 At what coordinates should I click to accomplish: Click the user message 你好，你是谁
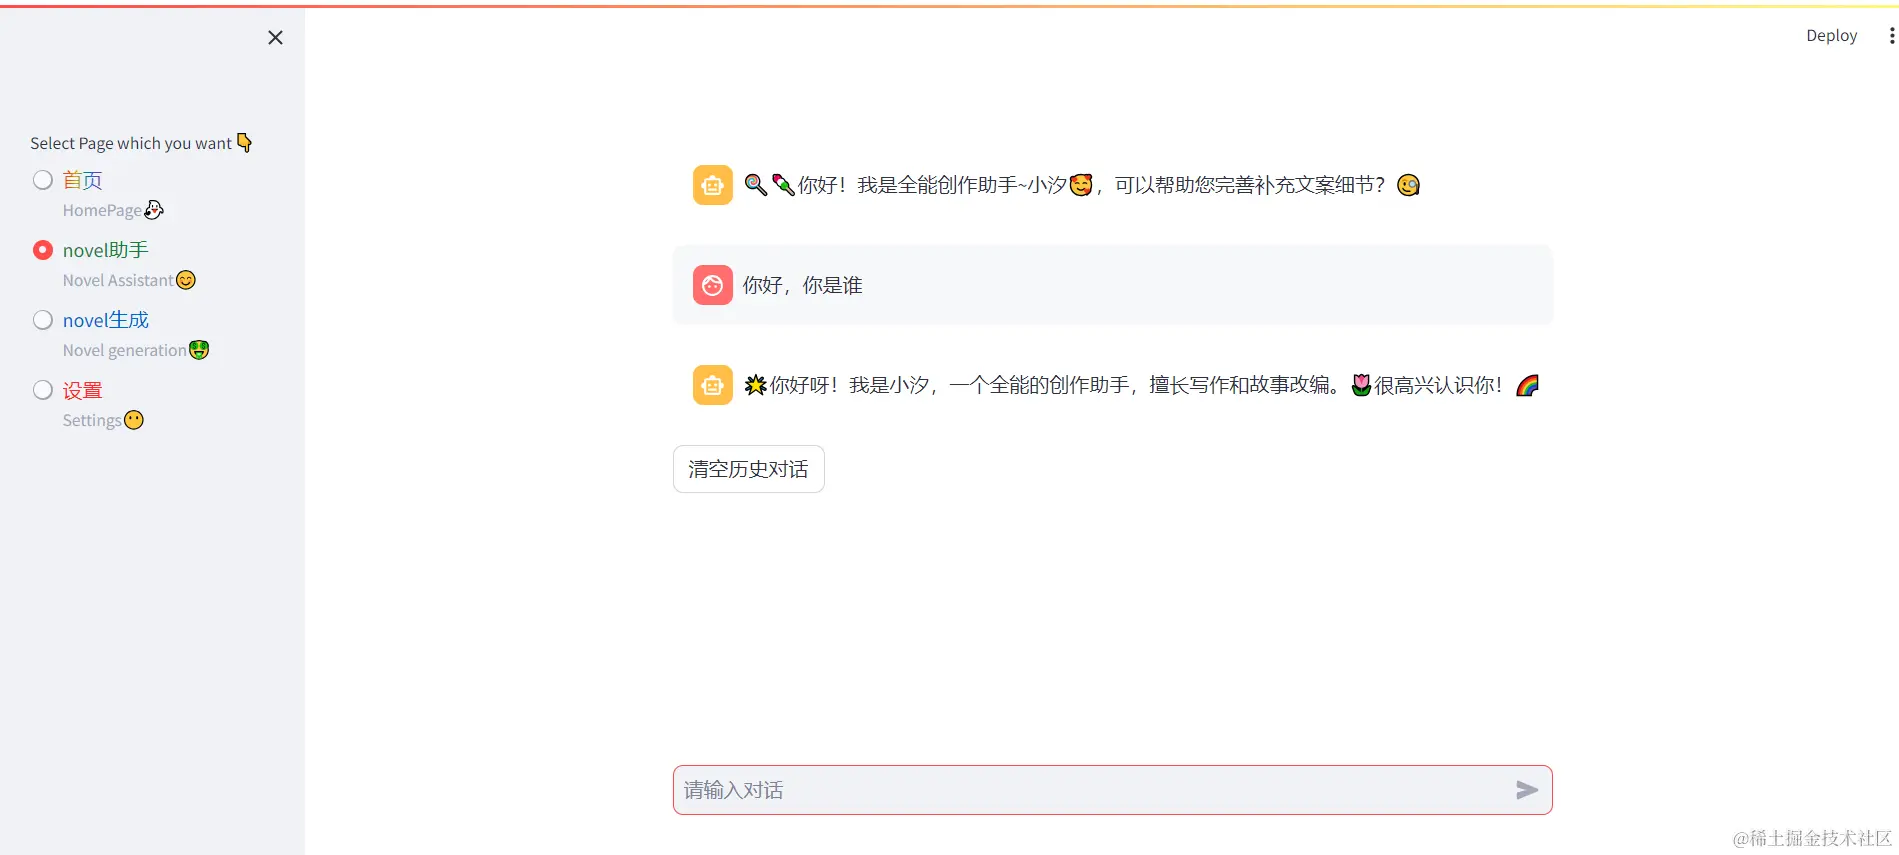point(802,285)
